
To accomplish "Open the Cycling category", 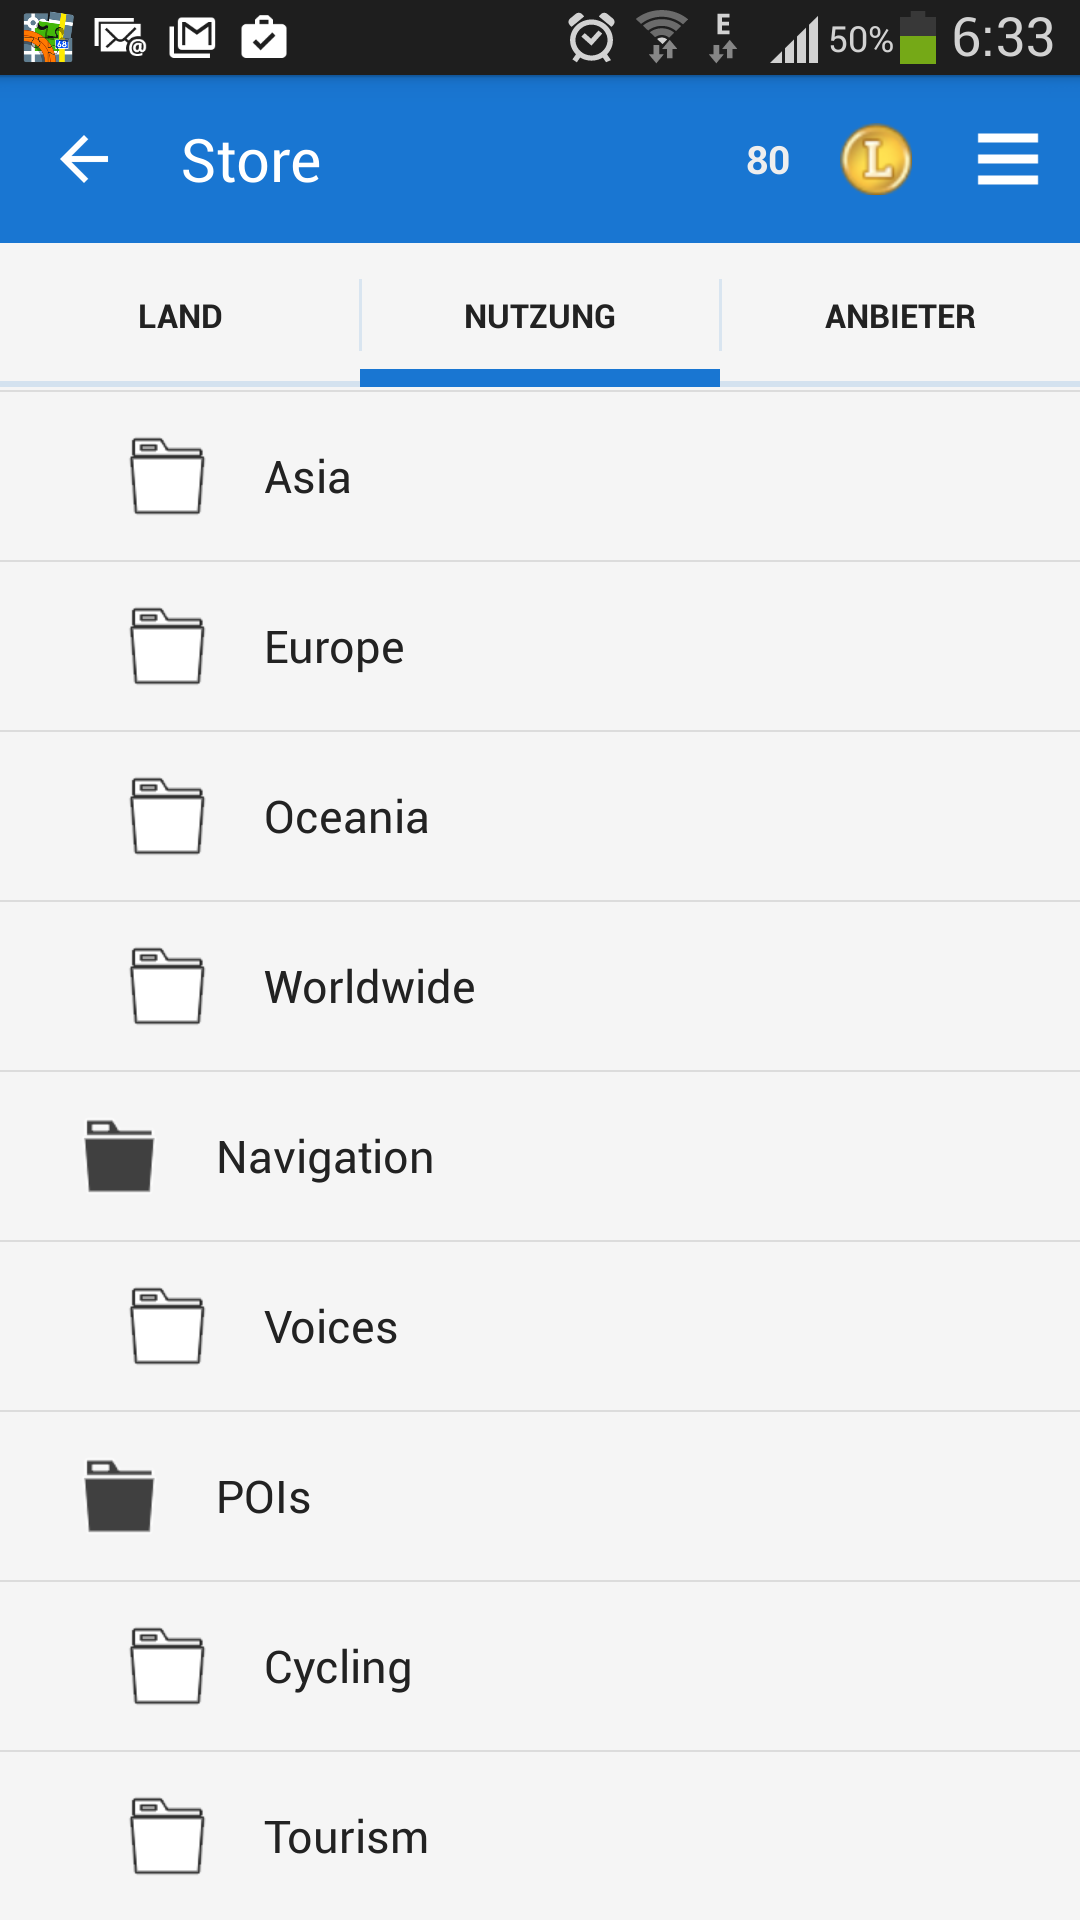I will pyautogui.click(x=338, y=1667).
